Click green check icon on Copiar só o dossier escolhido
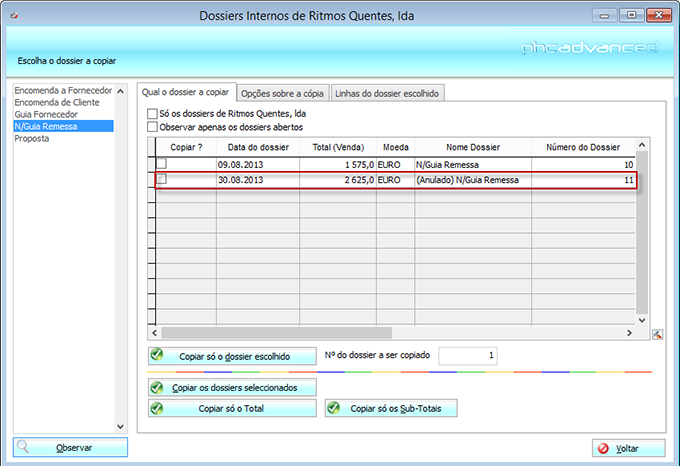 click(157, 355)
